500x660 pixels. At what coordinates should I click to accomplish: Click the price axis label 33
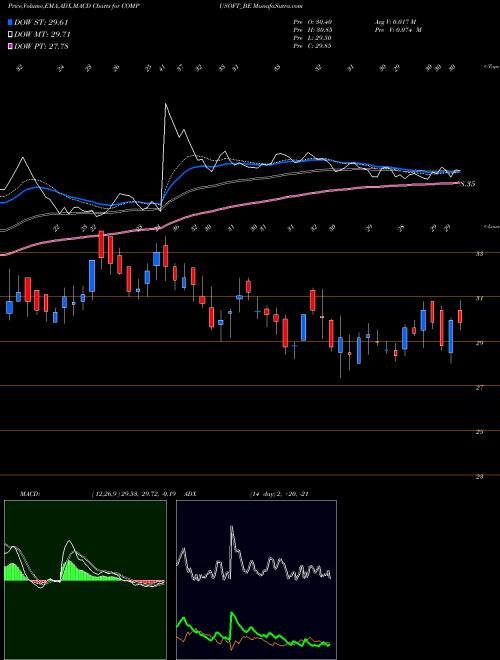[479, 254]
